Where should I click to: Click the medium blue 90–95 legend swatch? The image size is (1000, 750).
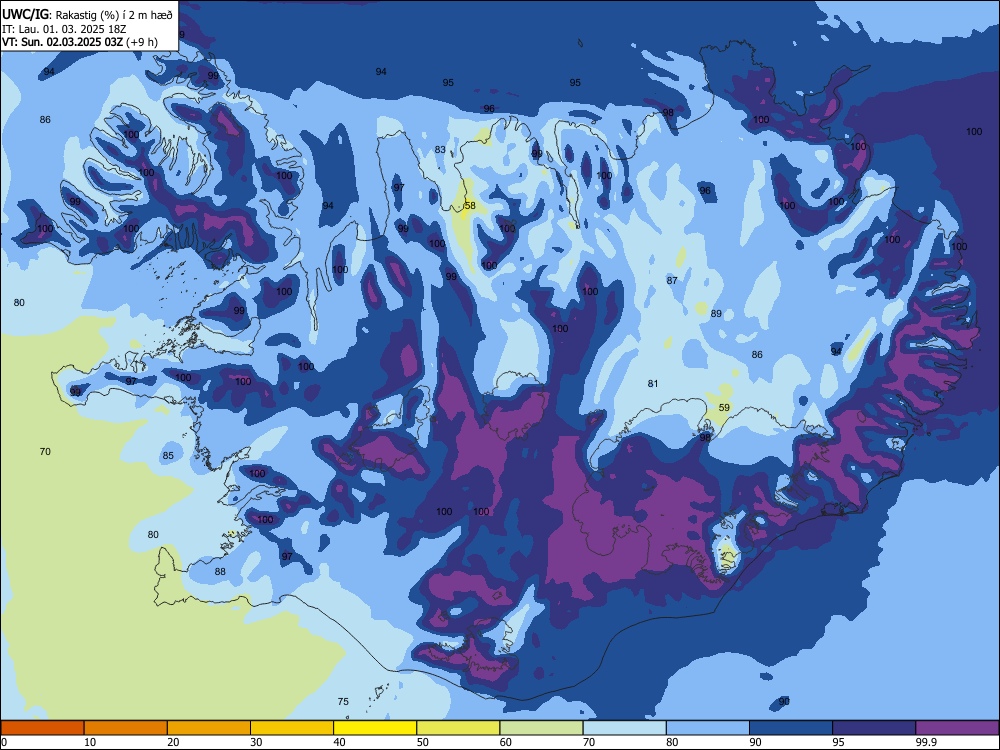[791, 728]
